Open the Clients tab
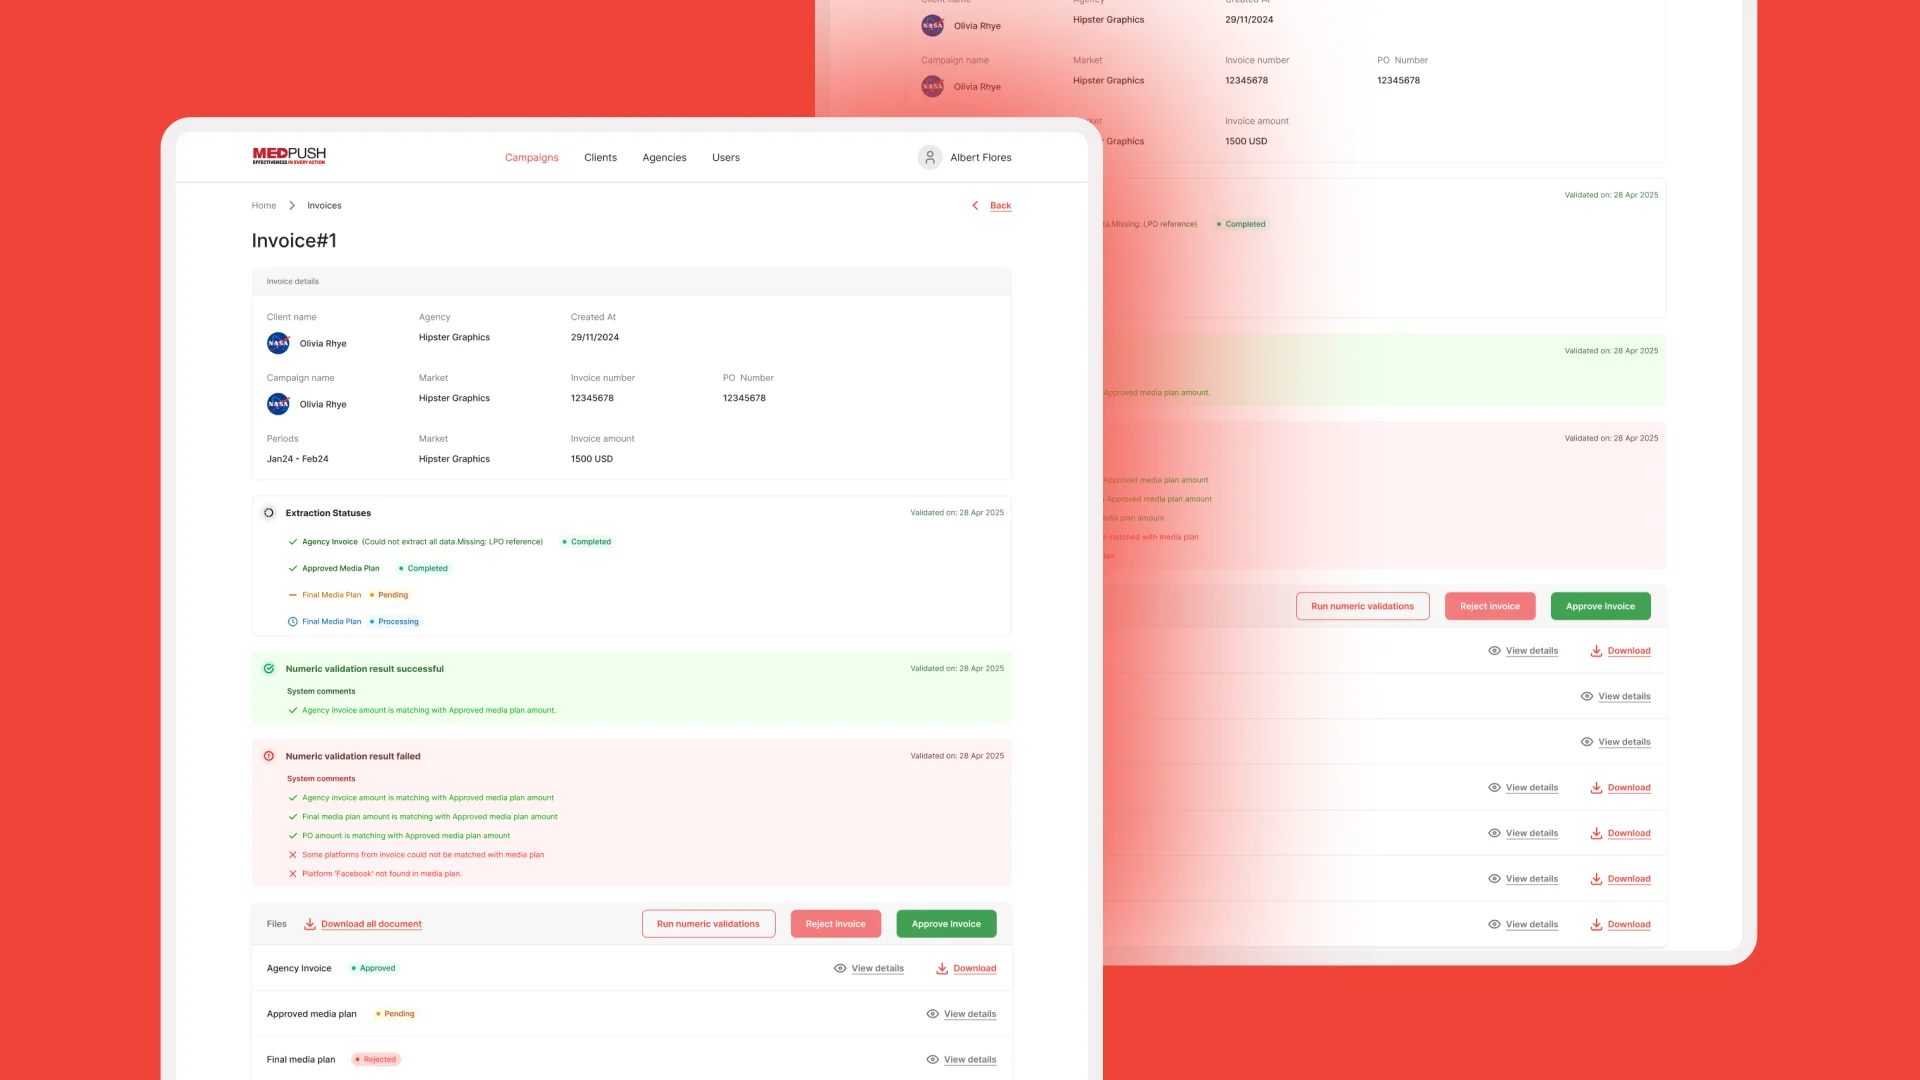 (x=601, y=157)
